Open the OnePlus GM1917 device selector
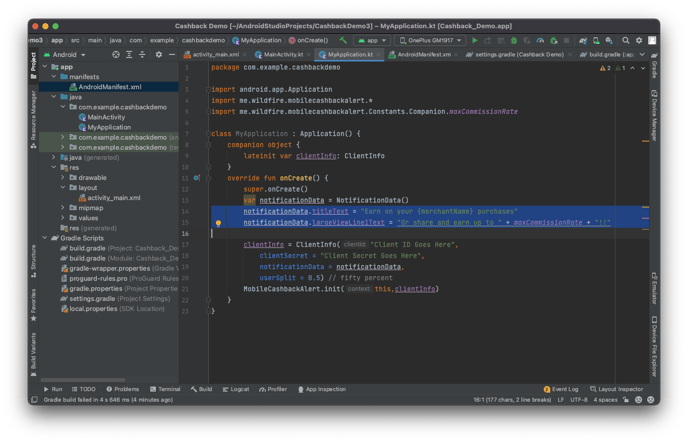688x442 pixels. (x=432, y=39)
